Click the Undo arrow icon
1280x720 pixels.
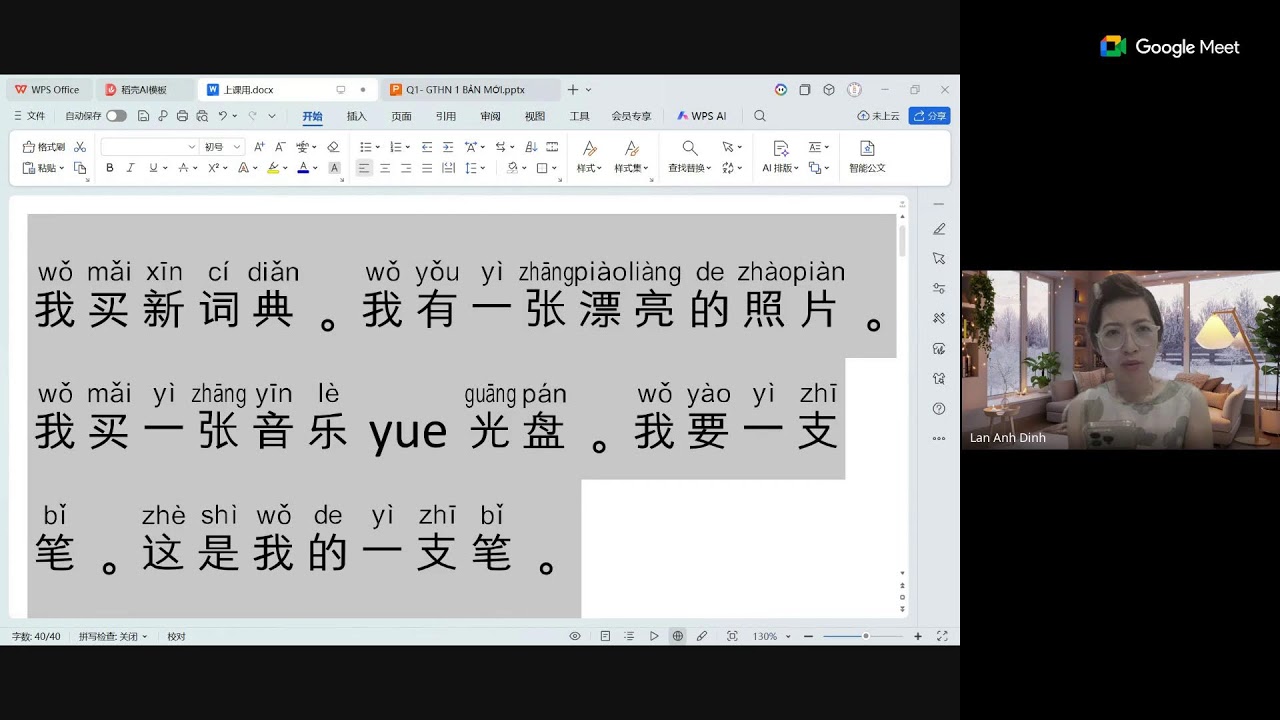(x=223, y=116)
